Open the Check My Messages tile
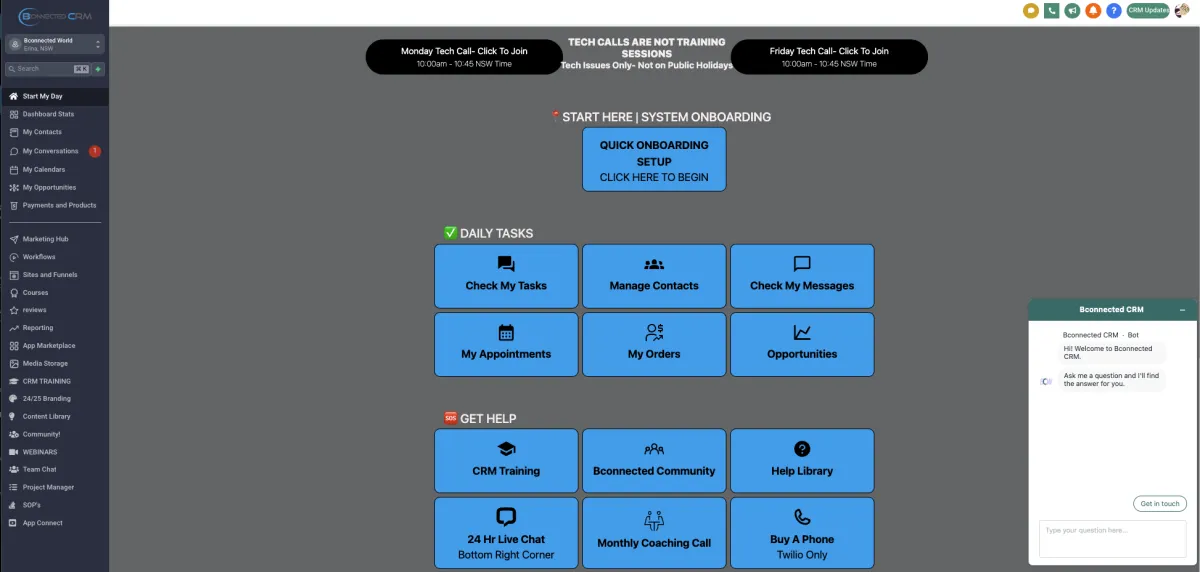1200x572 pixels. (802, 276)
